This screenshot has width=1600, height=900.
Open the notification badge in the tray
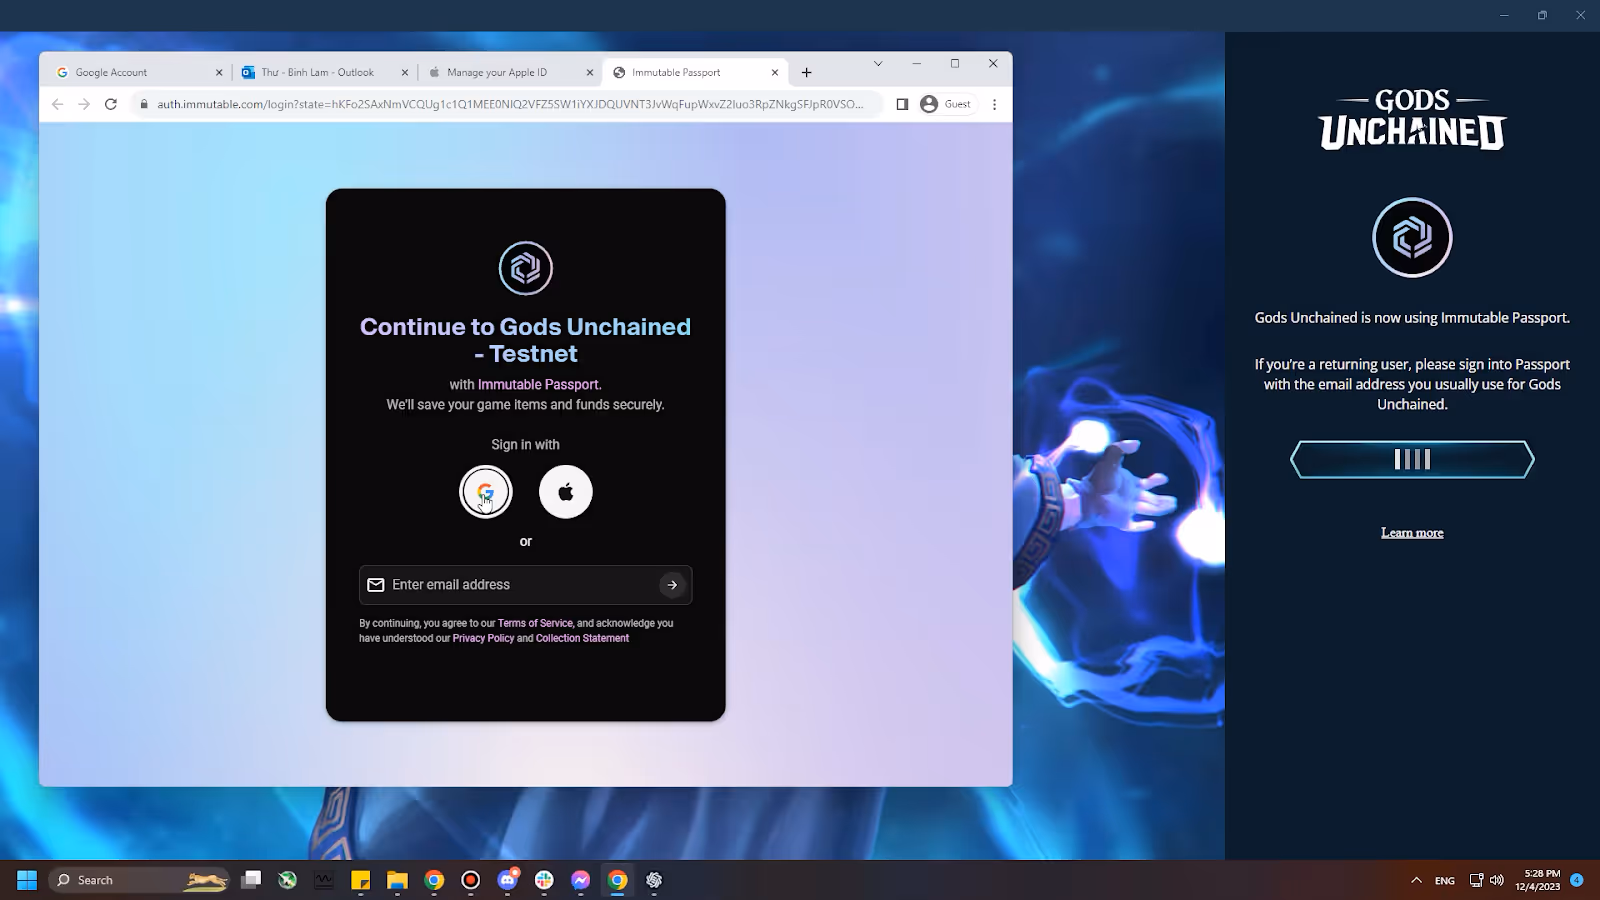coord(1577,880)
